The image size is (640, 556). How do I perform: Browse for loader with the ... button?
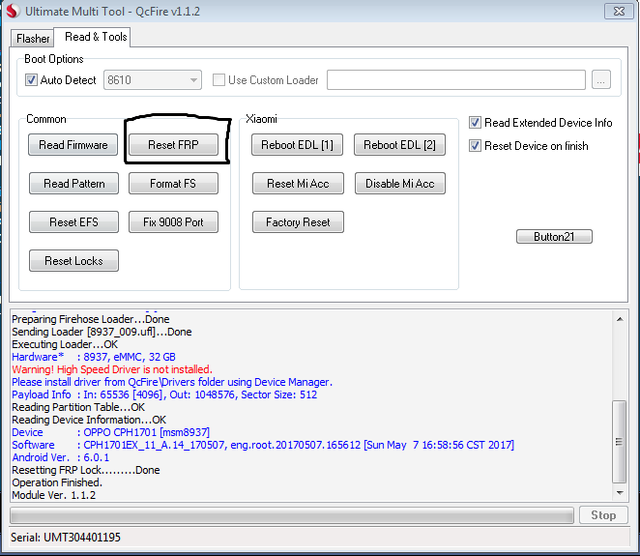[601, 80]
